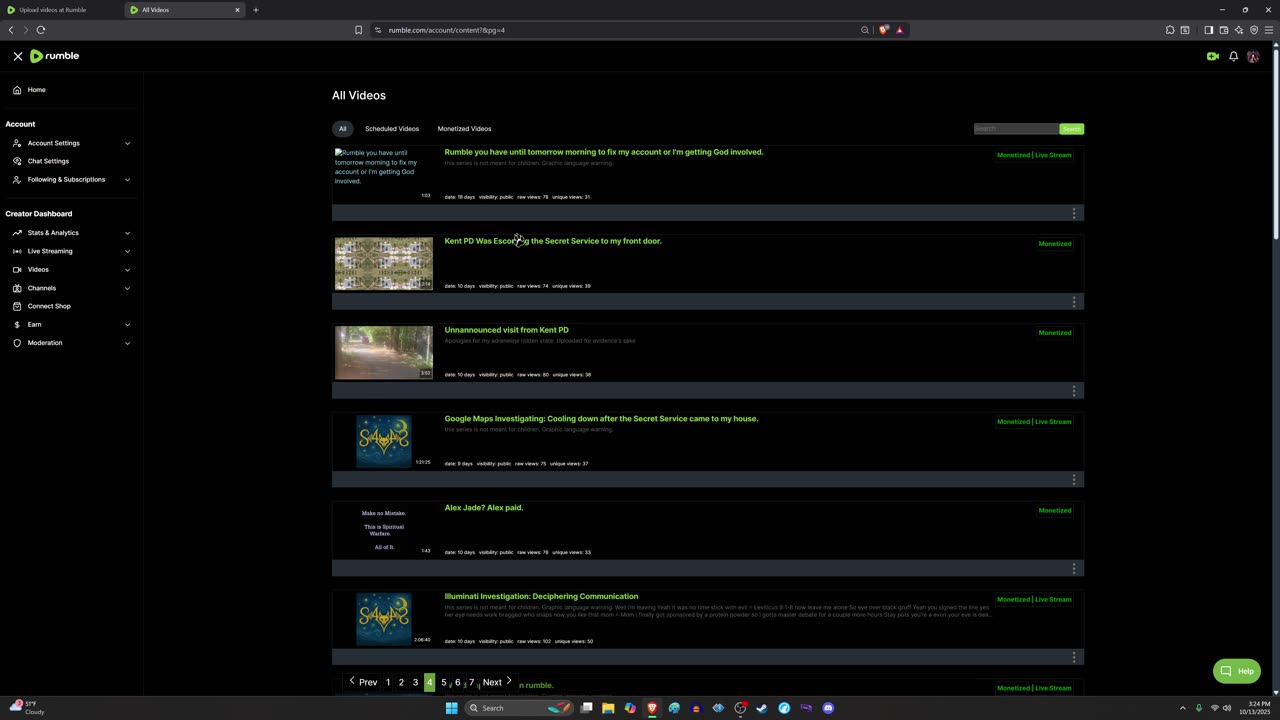The height and width of the screenshot is (720, 1280).
Task: Open the Help chat button
Action: click(1237, 671)
